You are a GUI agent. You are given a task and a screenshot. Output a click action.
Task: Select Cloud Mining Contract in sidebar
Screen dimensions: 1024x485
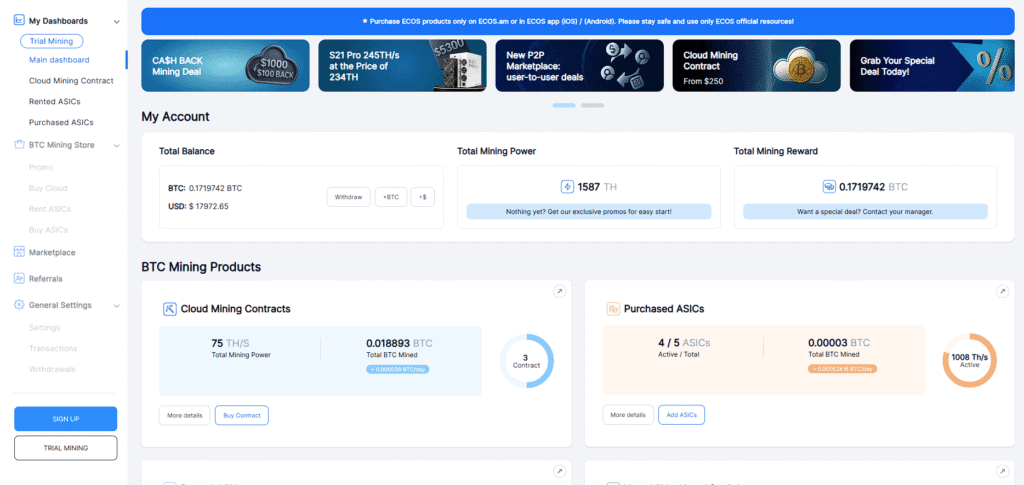pos(71,80)
